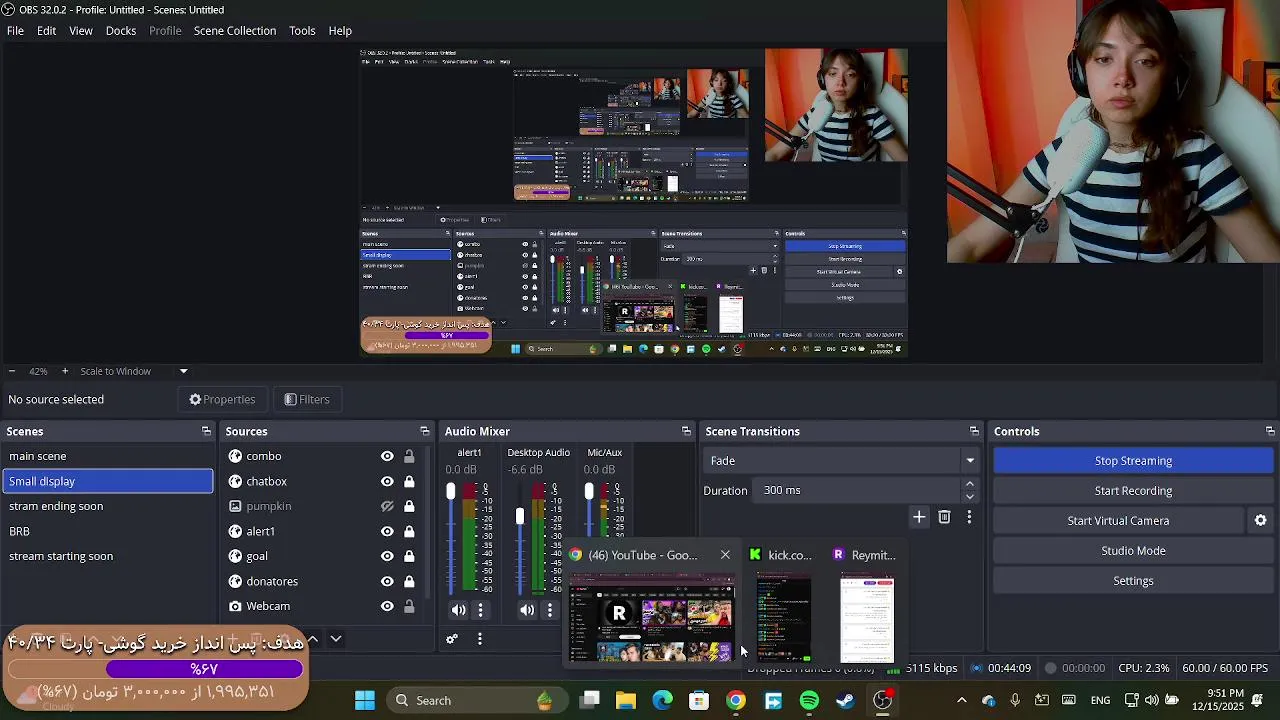Screen dimensions: 1280x720
Task: Select the YouTube Chrome window thumbnail
Action: click(x=652, y=619)
